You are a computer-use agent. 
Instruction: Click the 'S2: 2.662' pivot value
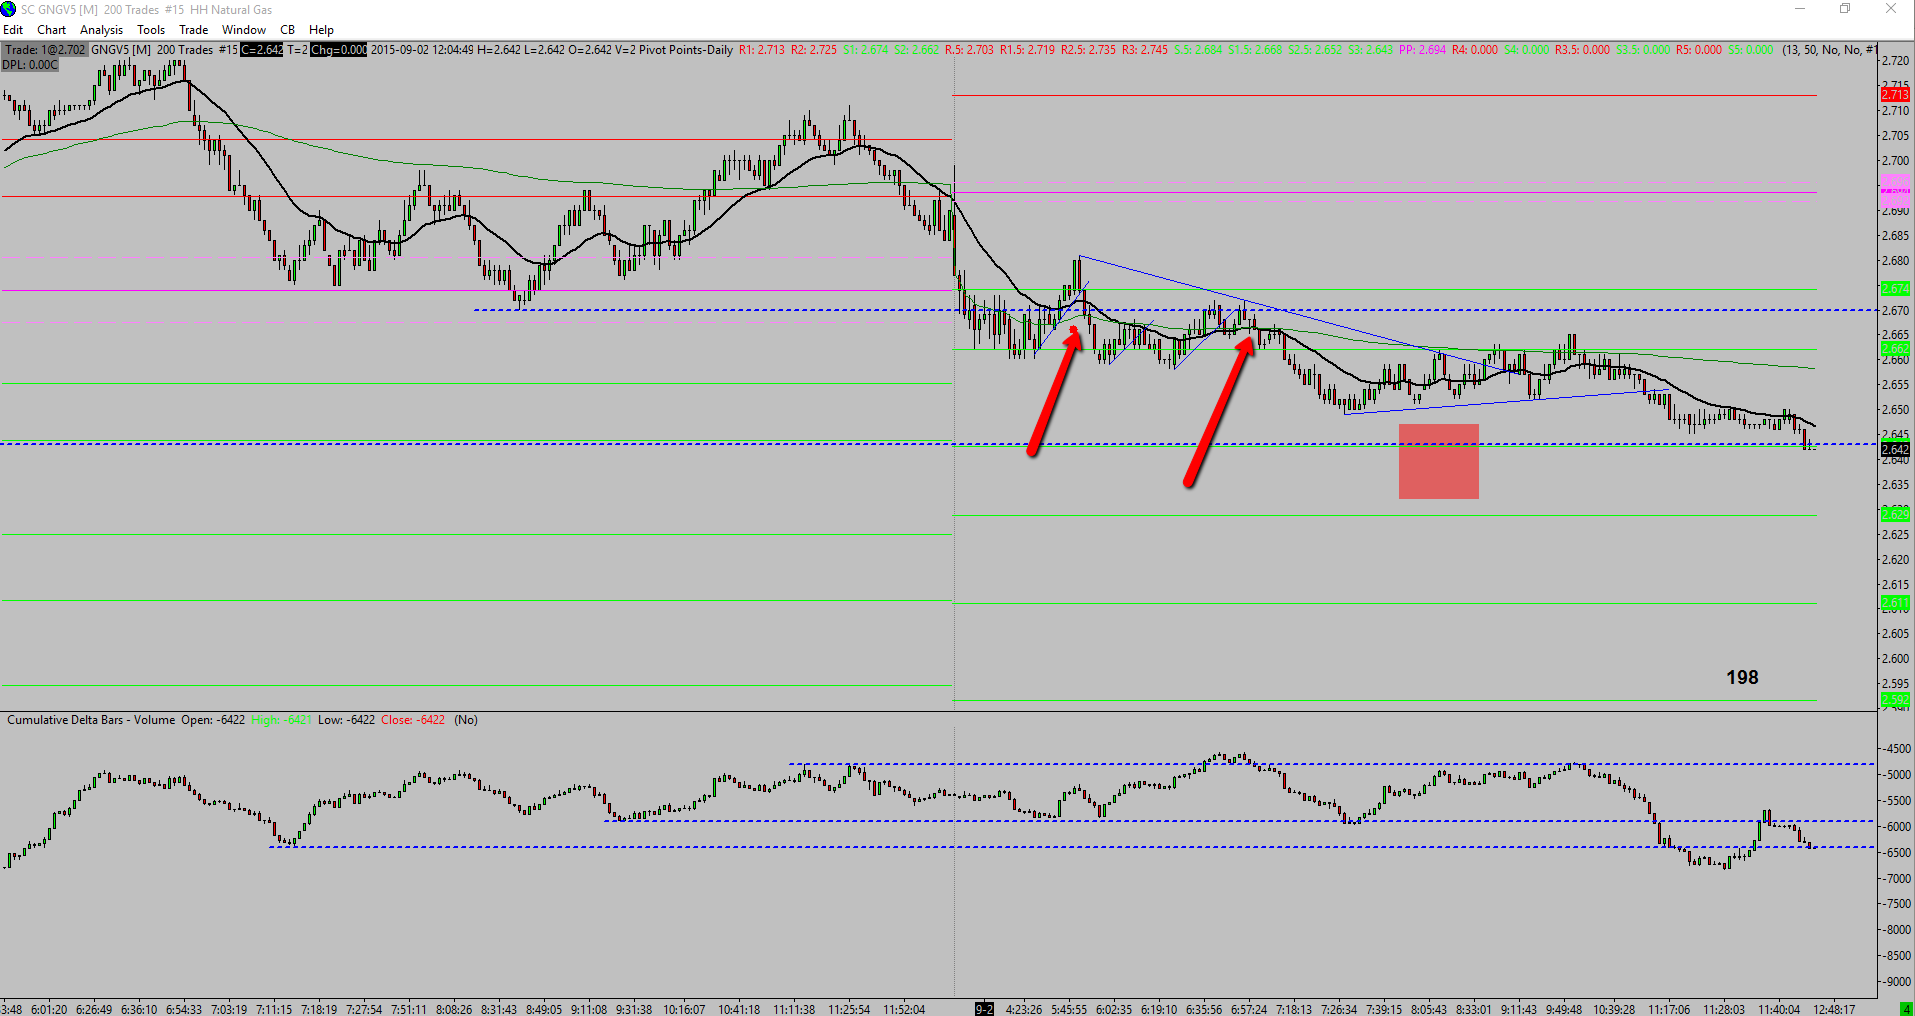coord(916,50)
